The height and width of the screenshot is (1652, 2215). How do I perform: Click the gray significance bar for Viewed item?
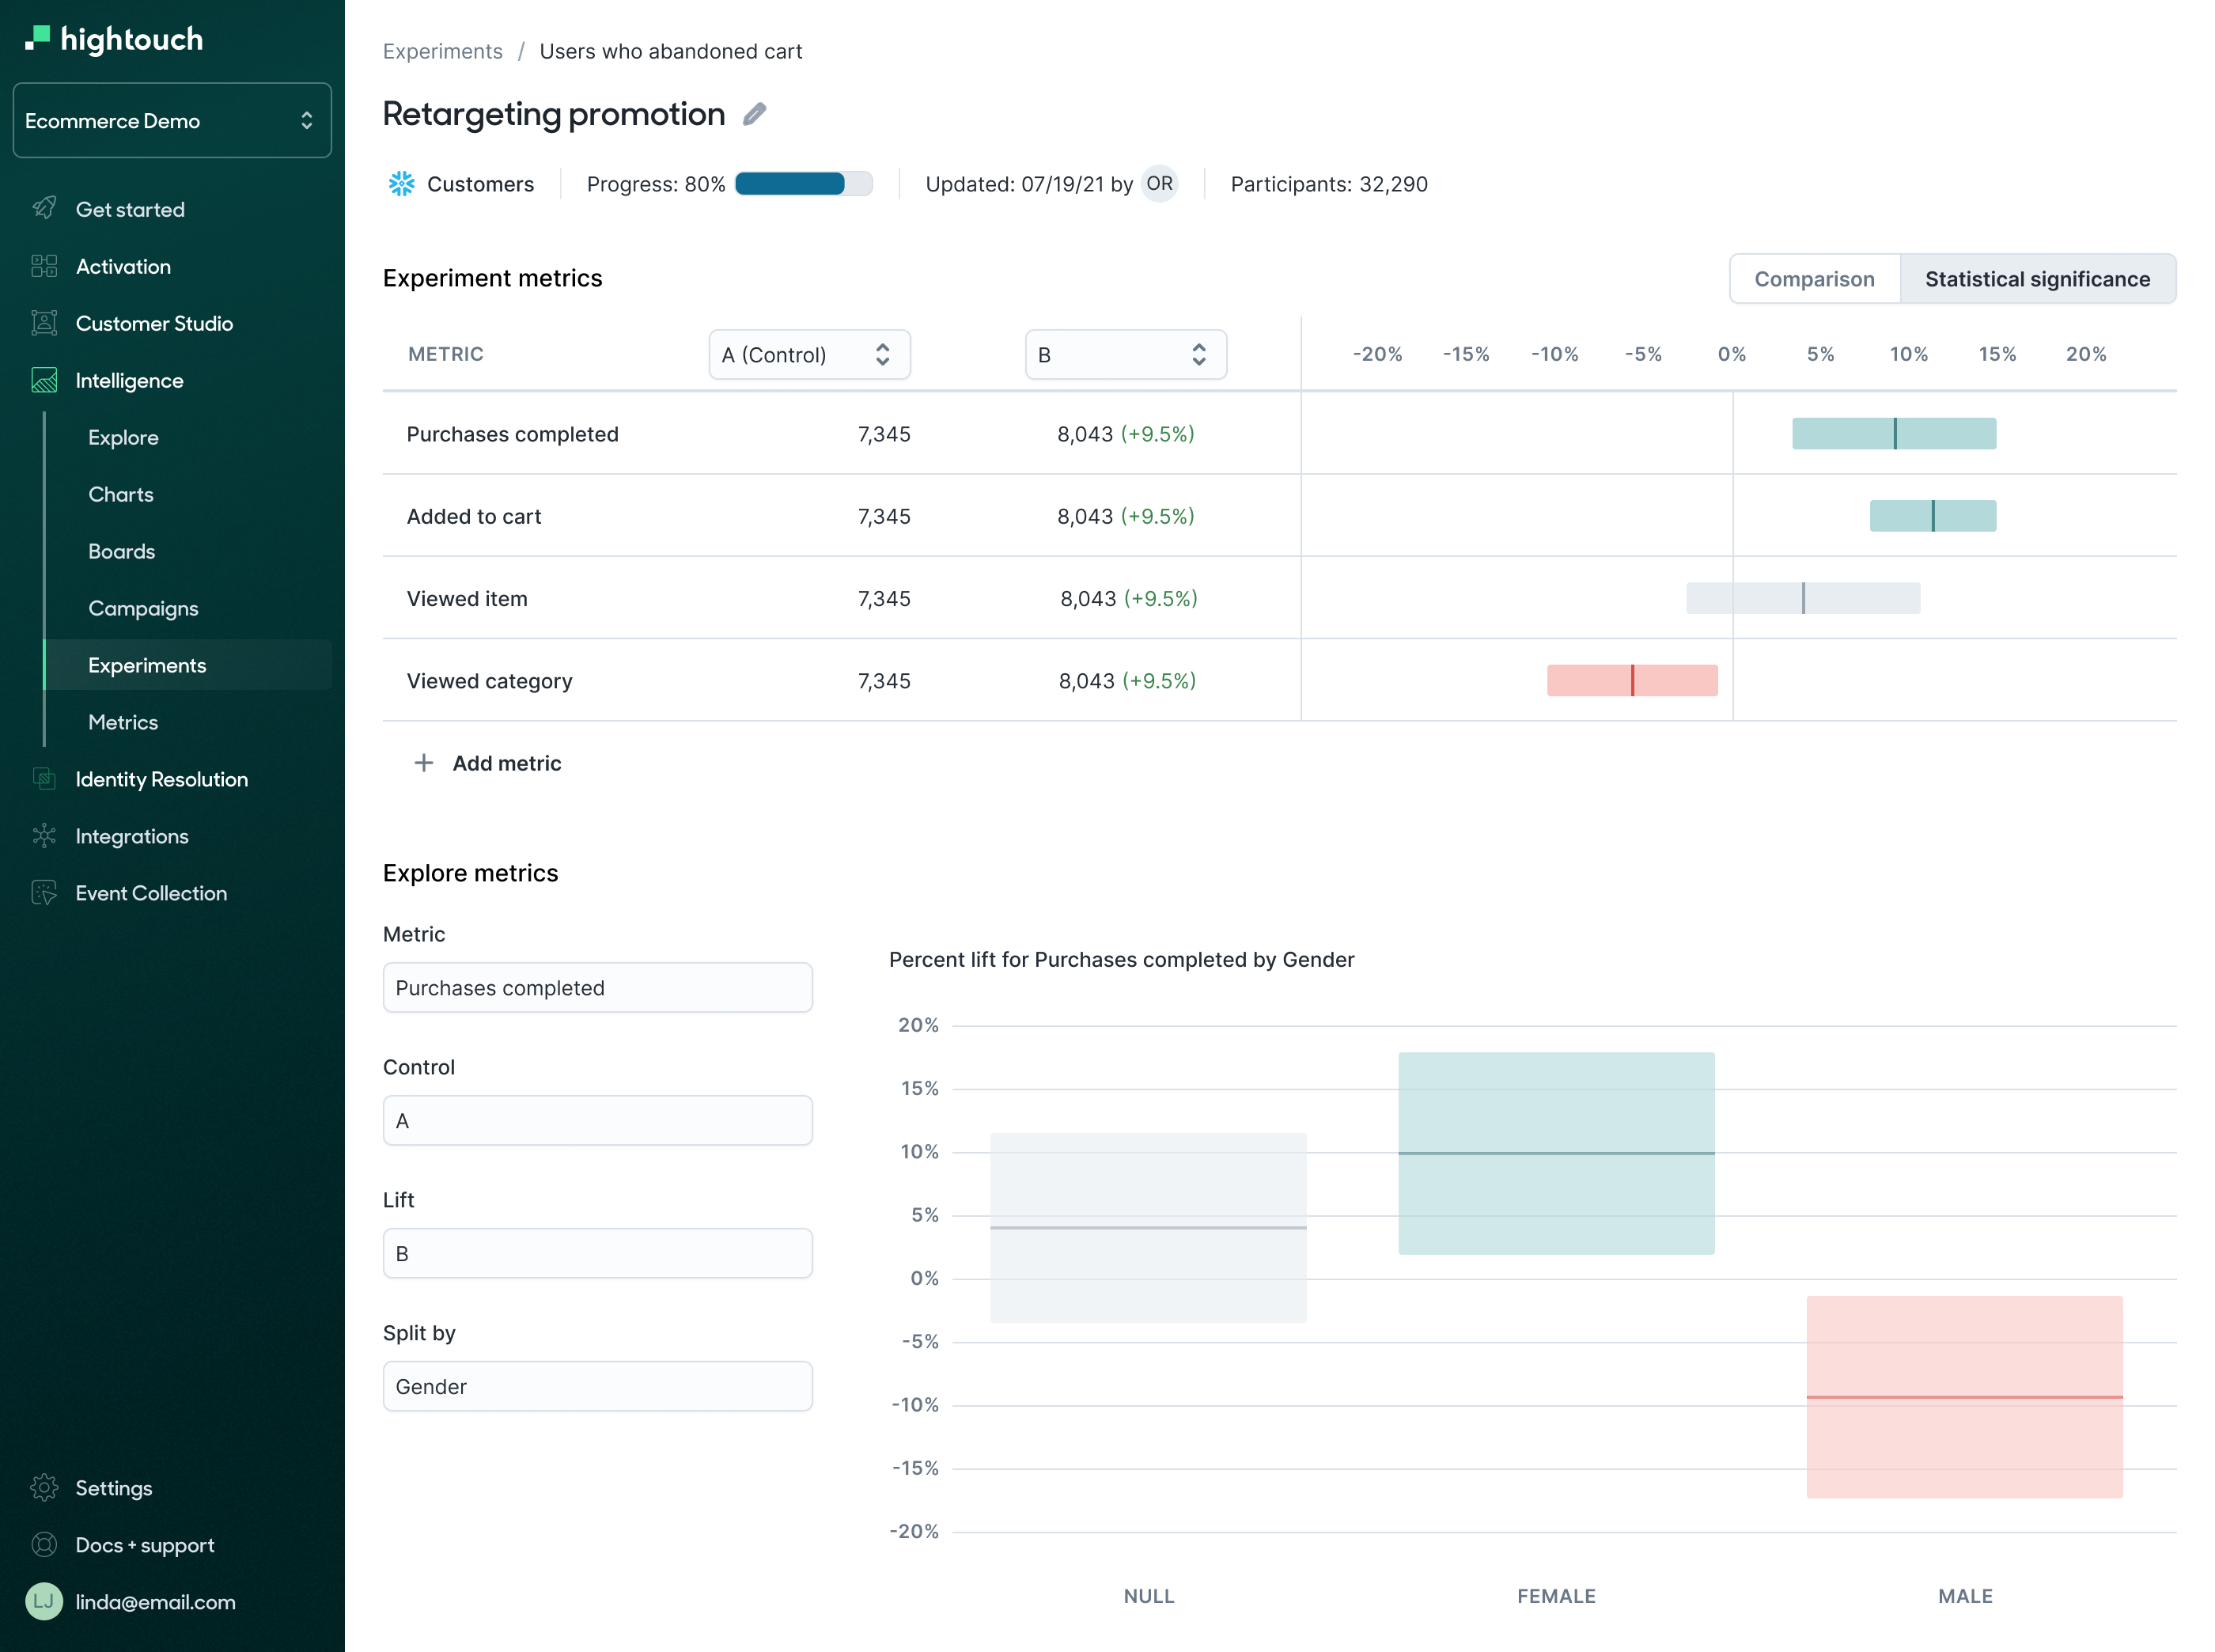pyautogui.click(x=1802, y=598)
